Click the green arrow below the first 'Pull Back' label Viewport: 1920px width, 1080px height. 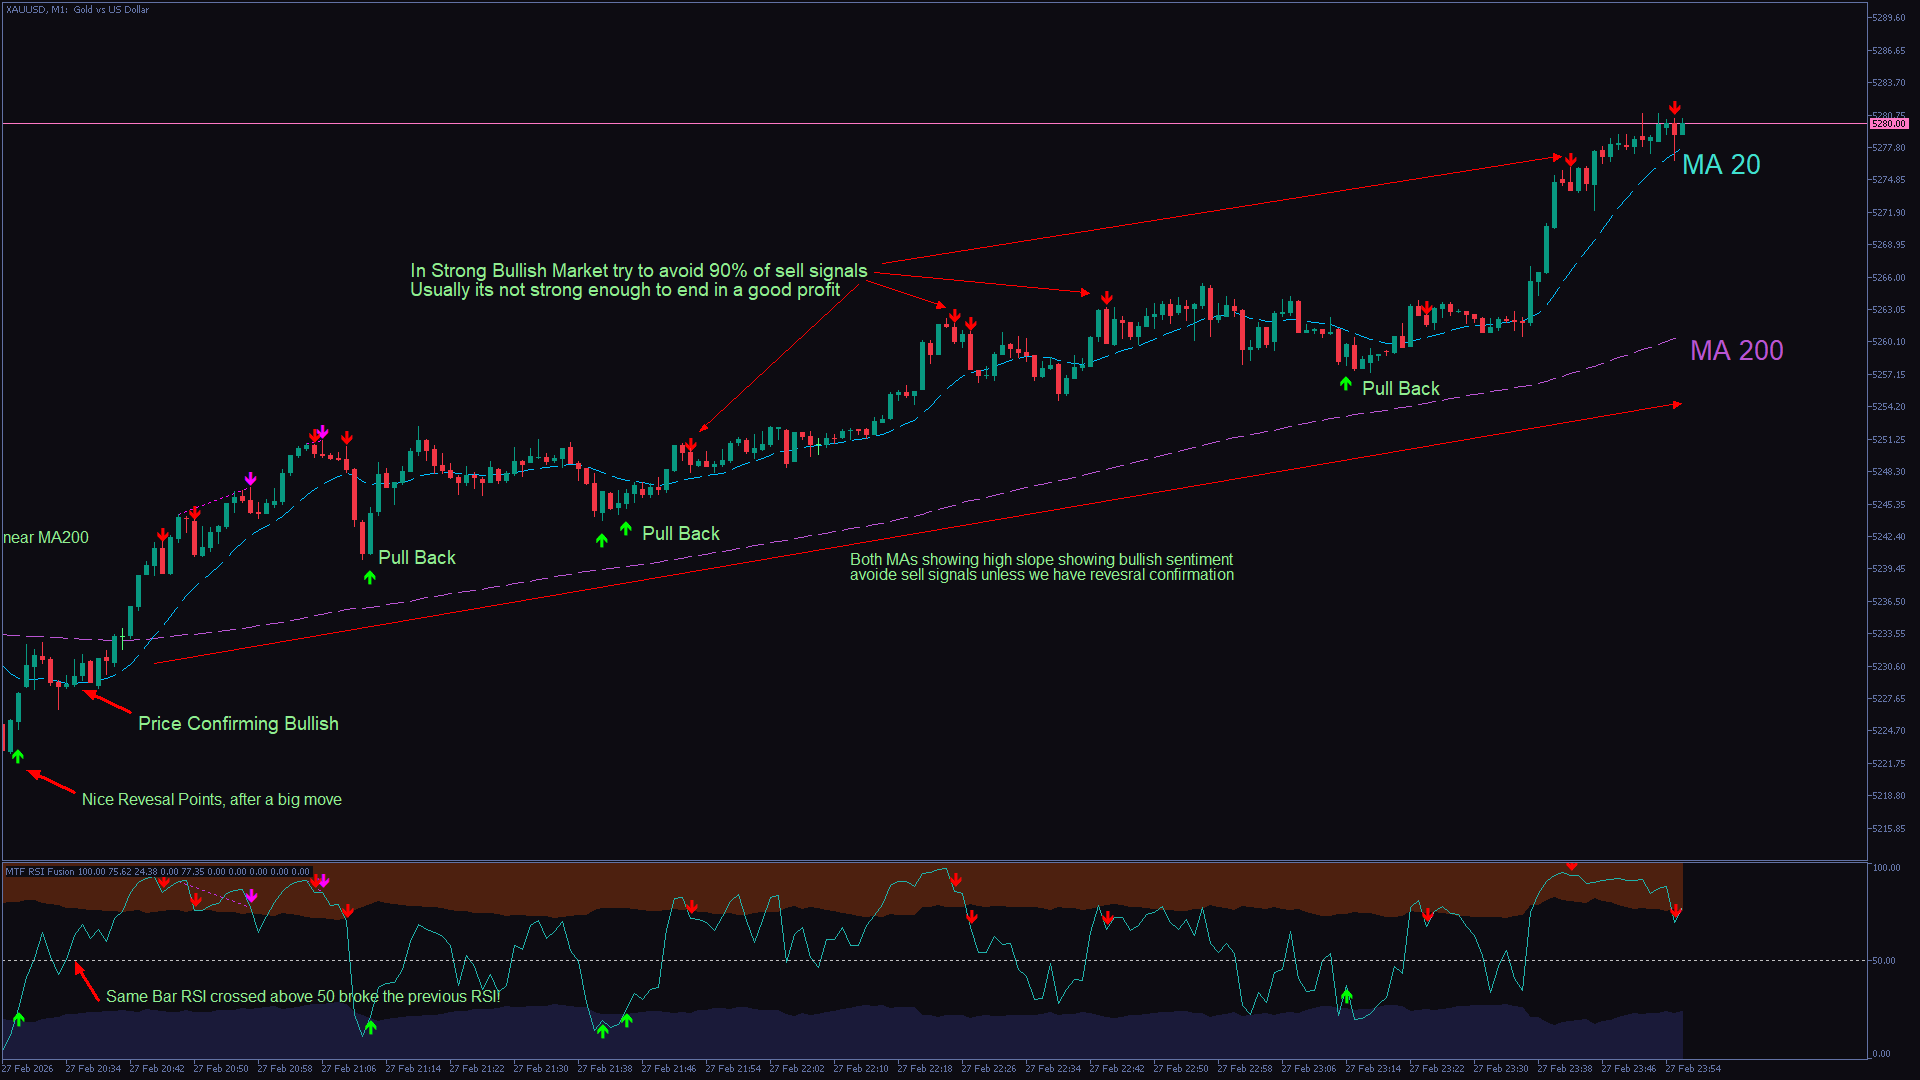(370, 577)
